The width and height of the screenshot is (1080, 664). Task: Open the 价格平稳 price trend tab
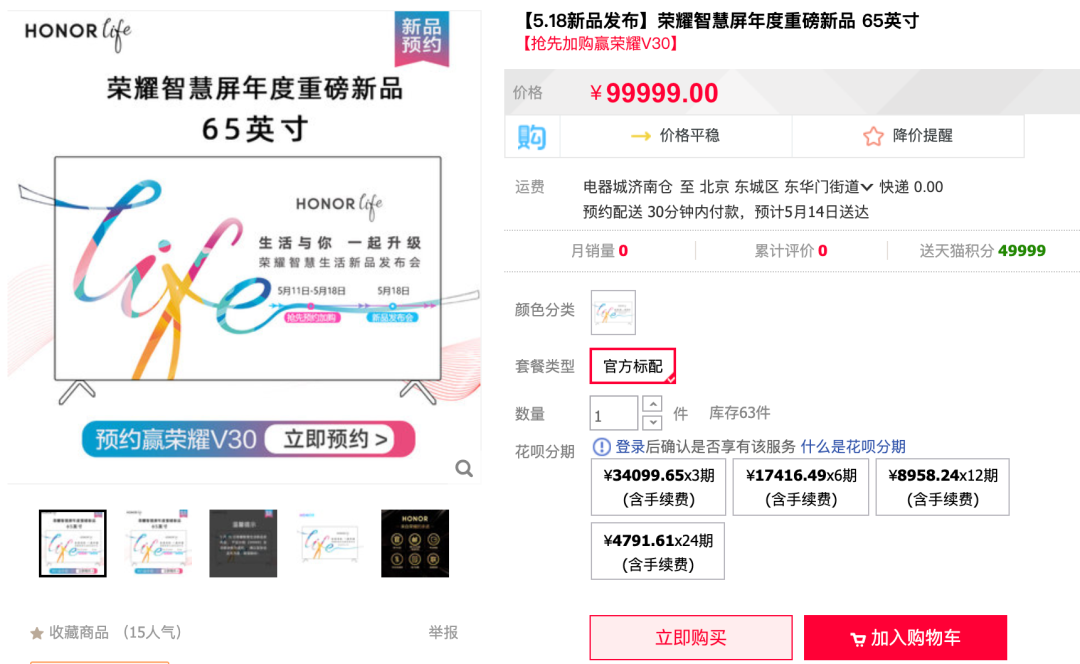(676, 136)
